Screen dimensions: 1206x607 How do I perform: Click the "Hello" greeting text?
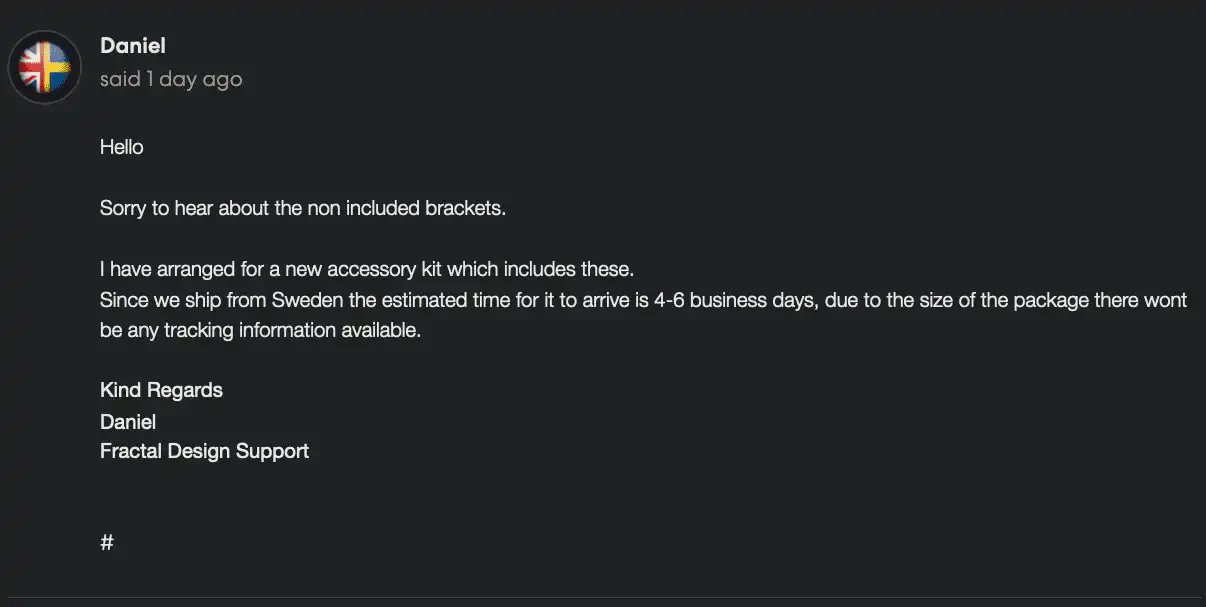122,147
